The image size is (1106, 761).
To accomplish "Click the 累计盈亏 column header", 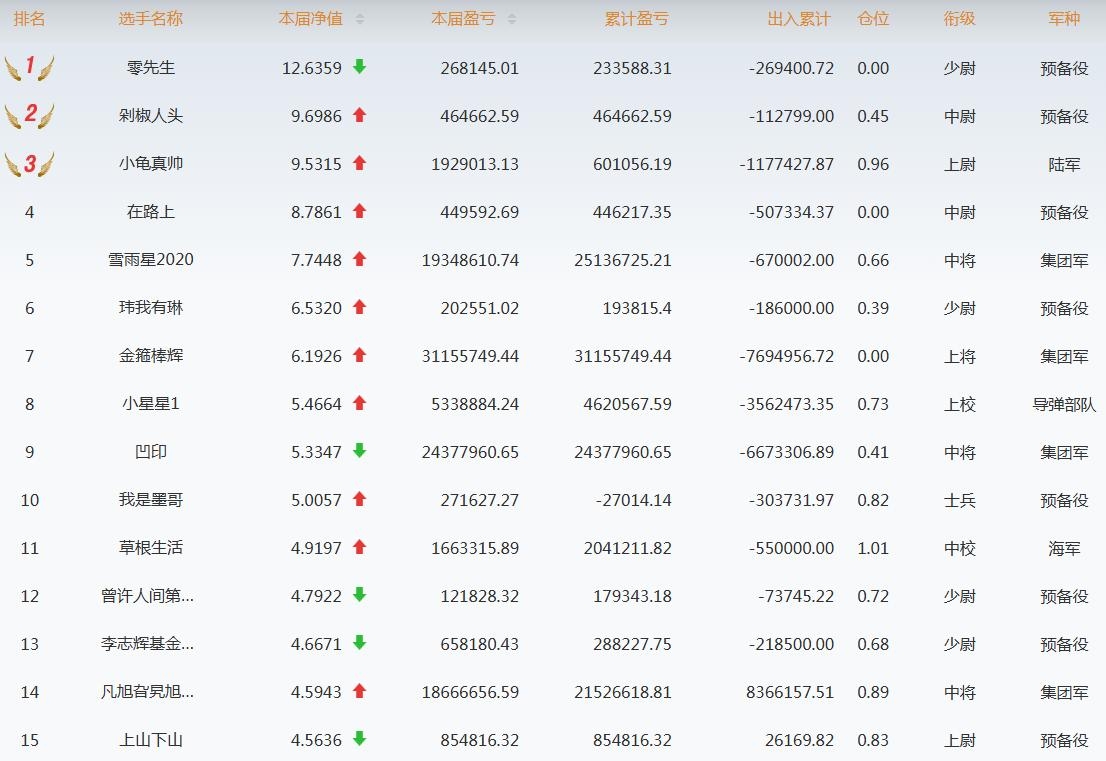I will pos(637,19).
